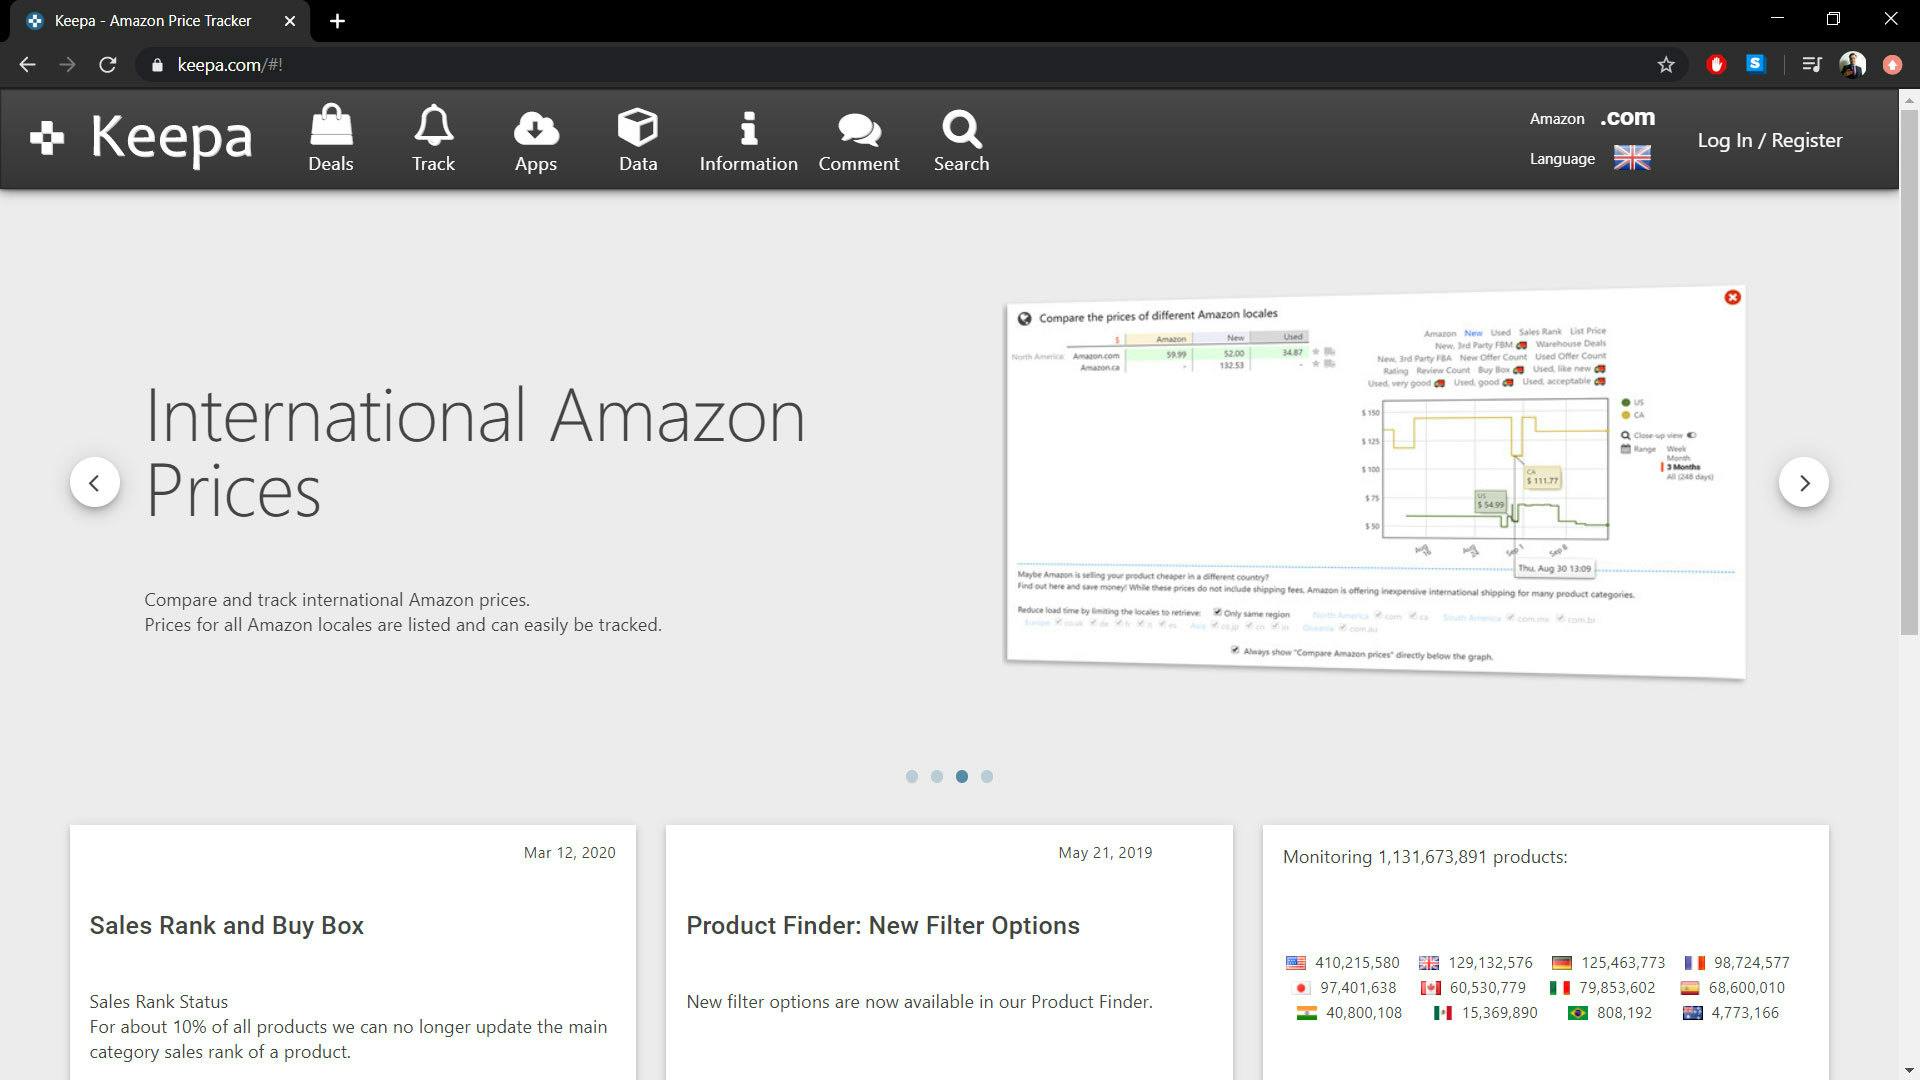Open Amazon .com locale selector
This screenshot has width=1920, height=1080.
1626,118
